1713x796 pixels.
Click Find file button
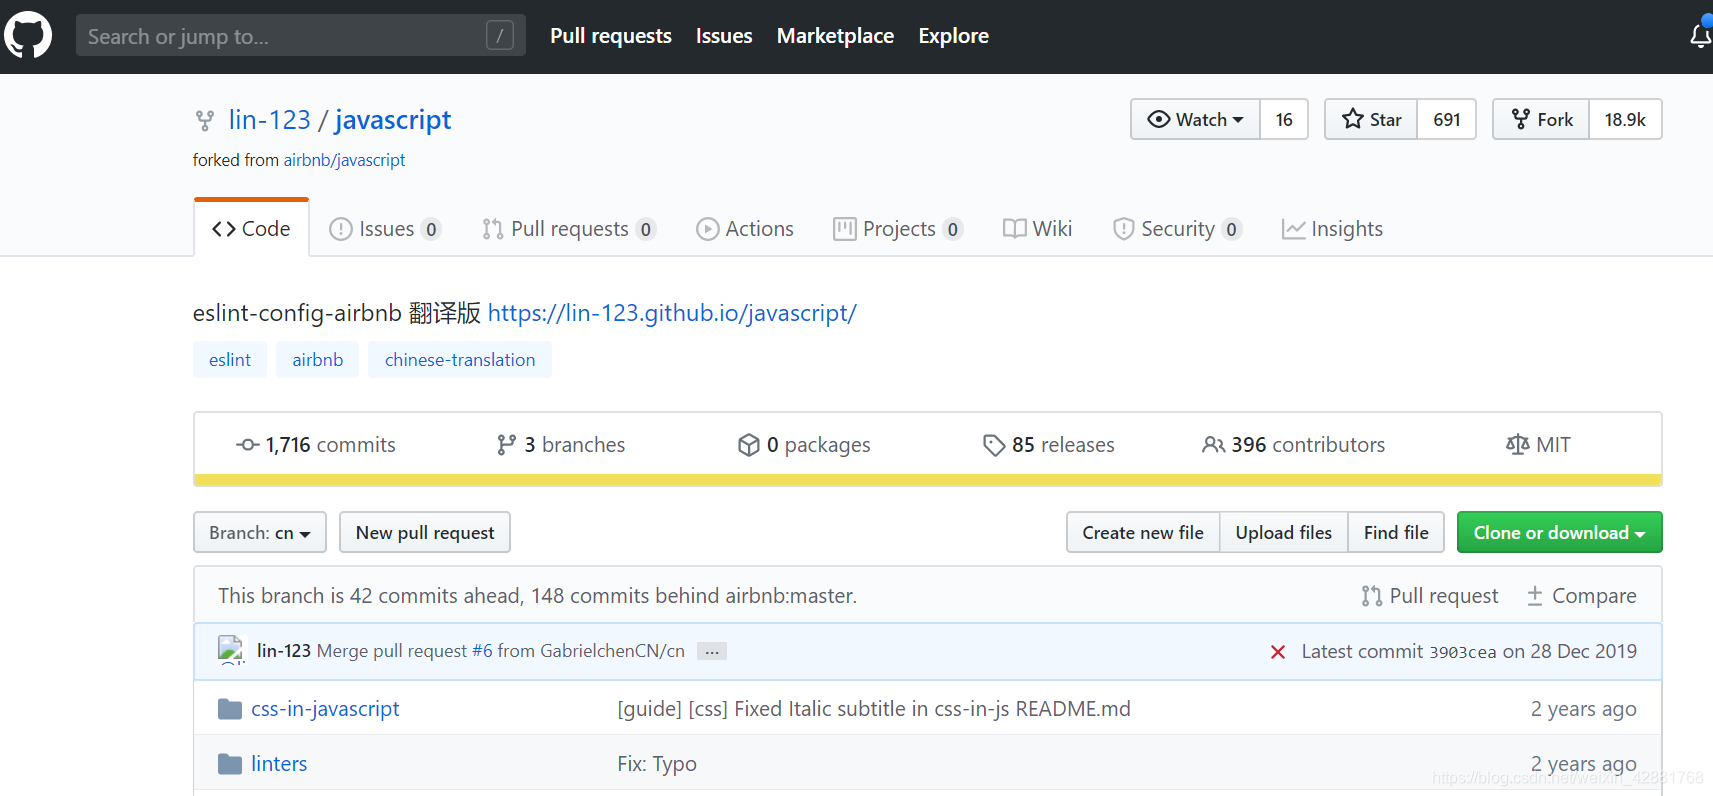pos(1396,533)
